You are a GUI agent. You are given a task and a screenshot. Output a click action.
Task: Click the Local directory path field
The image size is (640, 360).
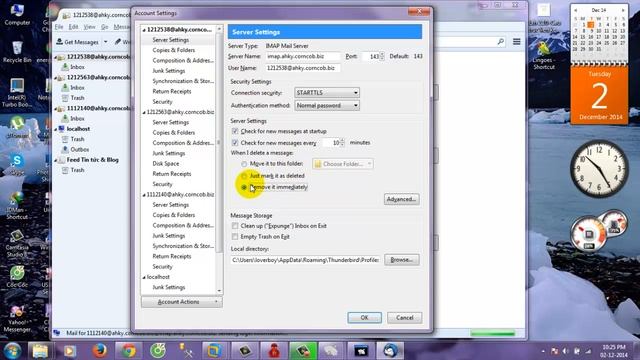tap(305, 260)
